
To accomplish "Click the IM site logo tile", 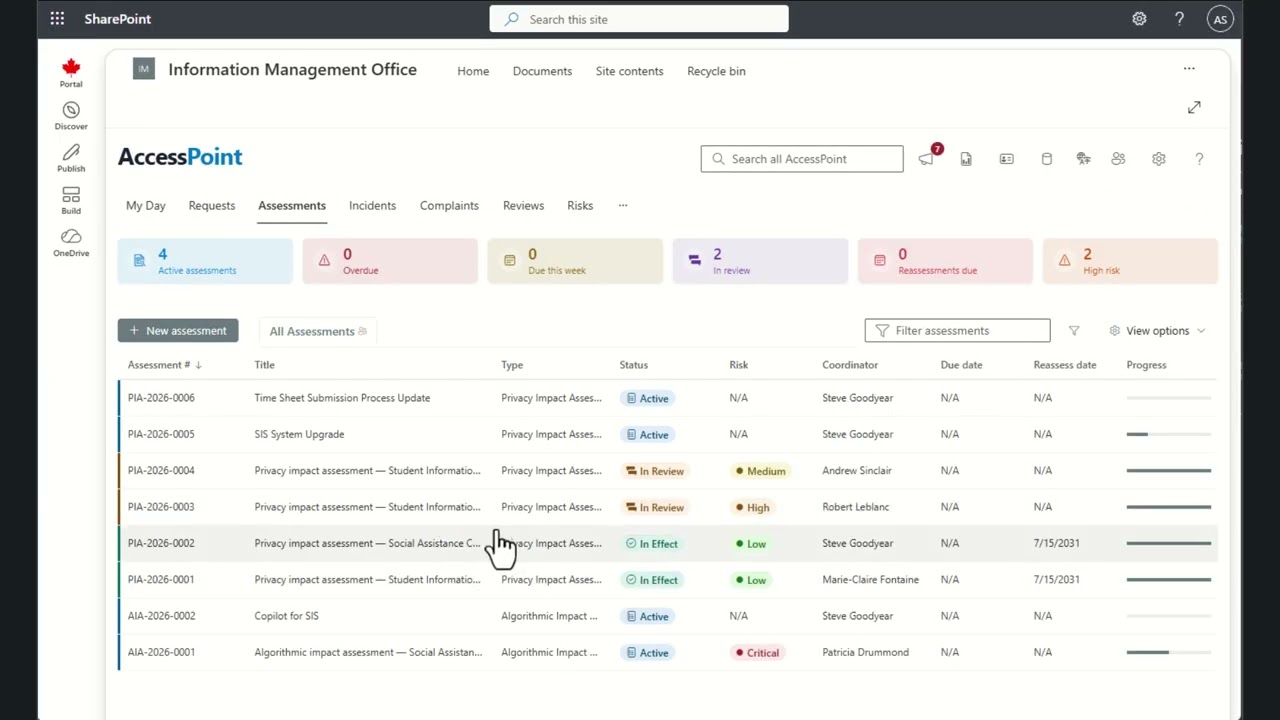I will tap(144, 69).
